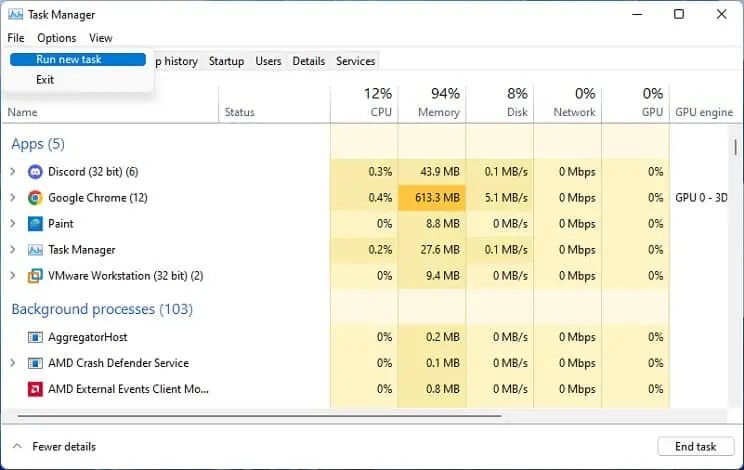This screenshot has height=470, width=744.
Task: Switch to the Details tab
Action: (308, 61)
